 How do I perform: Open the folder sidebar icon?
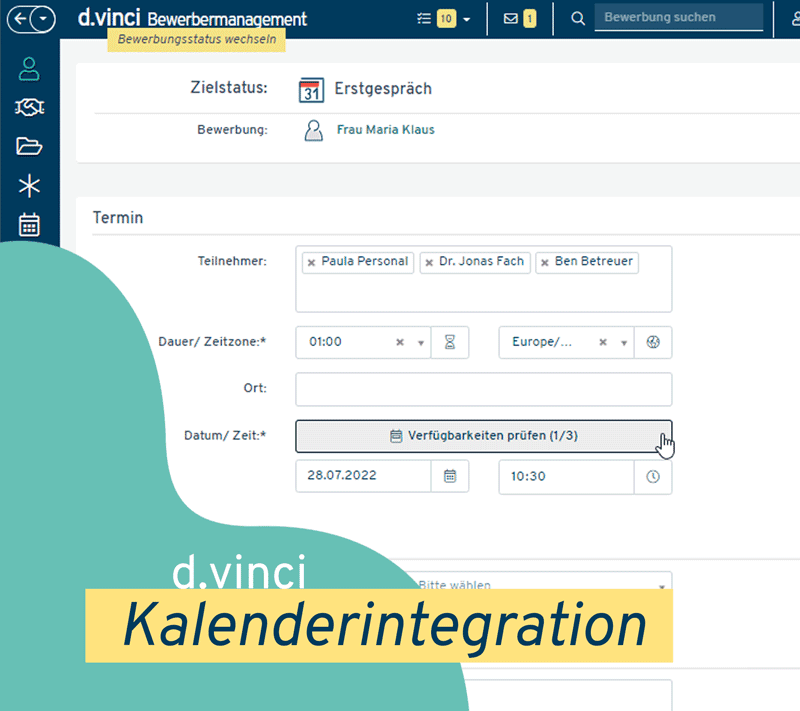coord(29,146)
